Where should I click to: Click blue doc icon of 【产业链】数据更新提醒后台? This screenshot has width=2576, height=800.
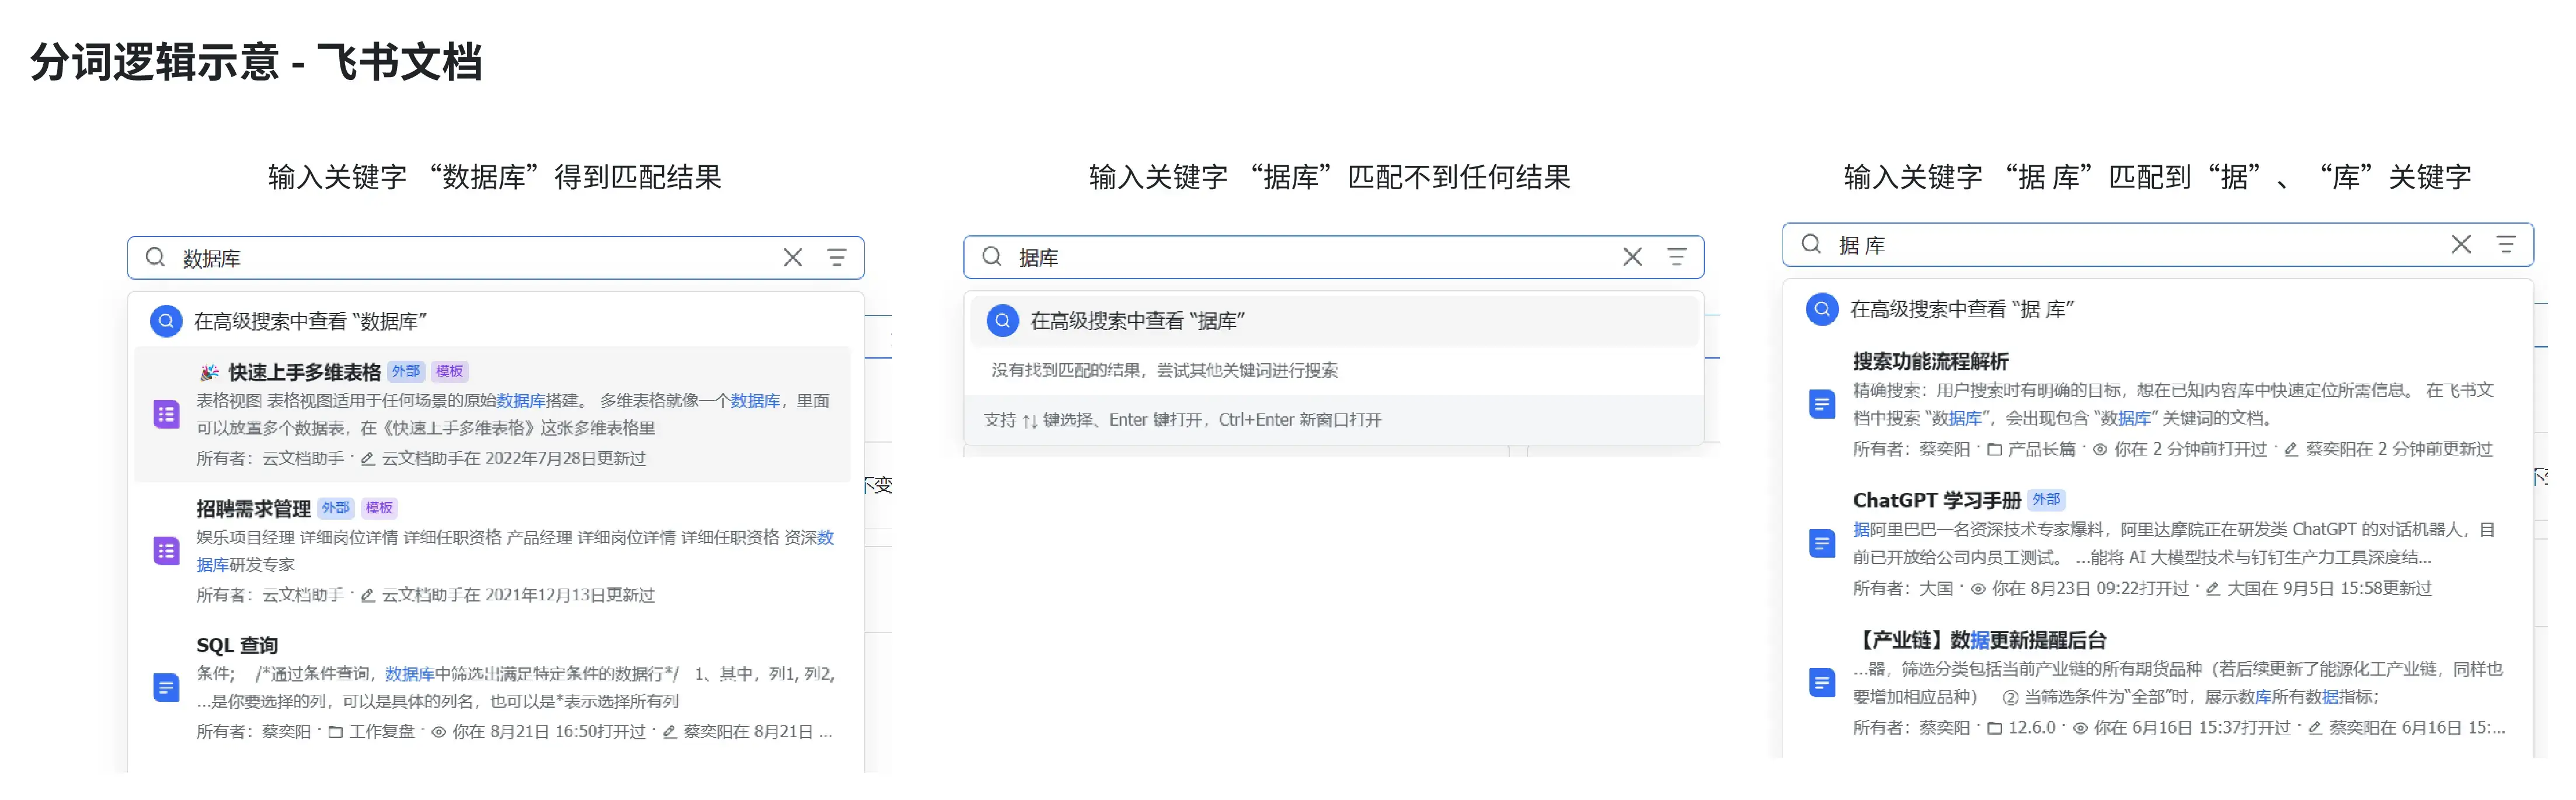point(1822,683)
